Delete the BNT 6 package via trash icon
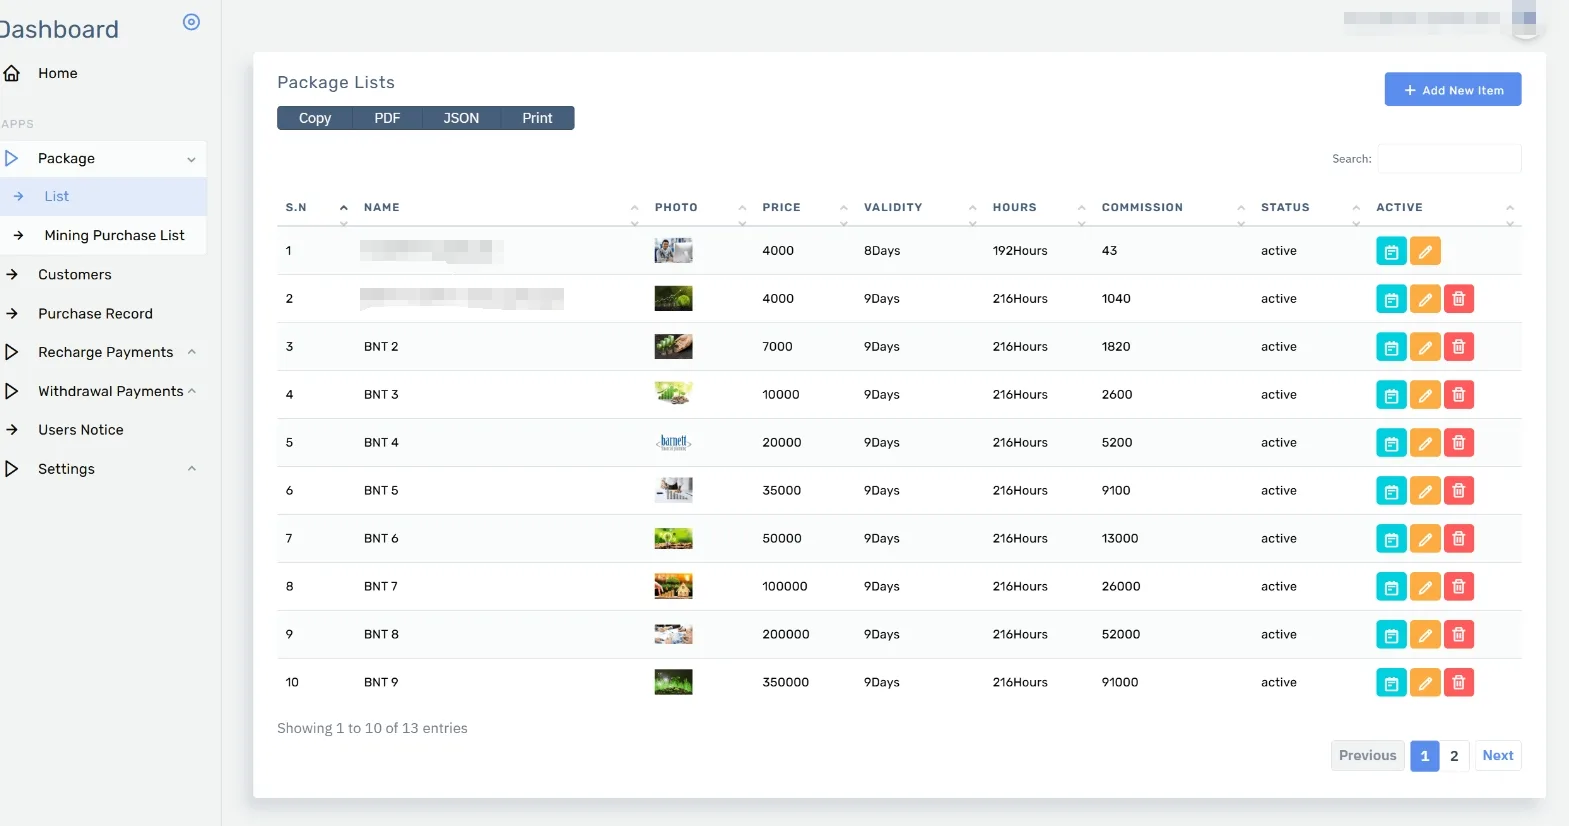The image size is (1569, 826). click(x=1459, y=539)
